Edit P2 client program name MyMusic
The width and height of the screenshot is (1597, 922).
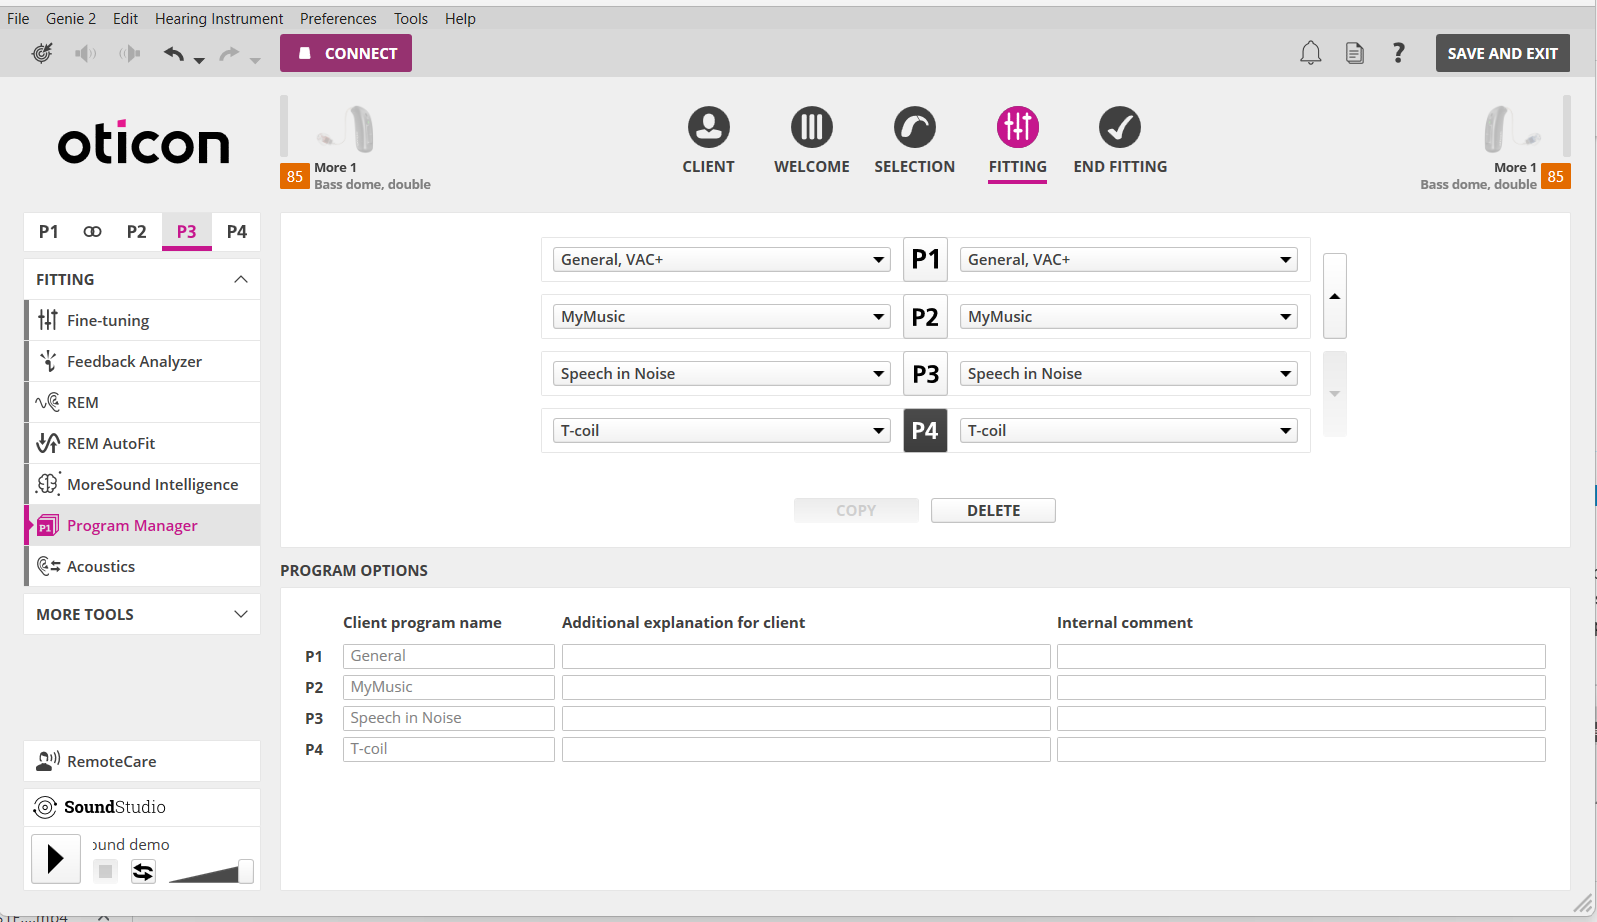448,687
